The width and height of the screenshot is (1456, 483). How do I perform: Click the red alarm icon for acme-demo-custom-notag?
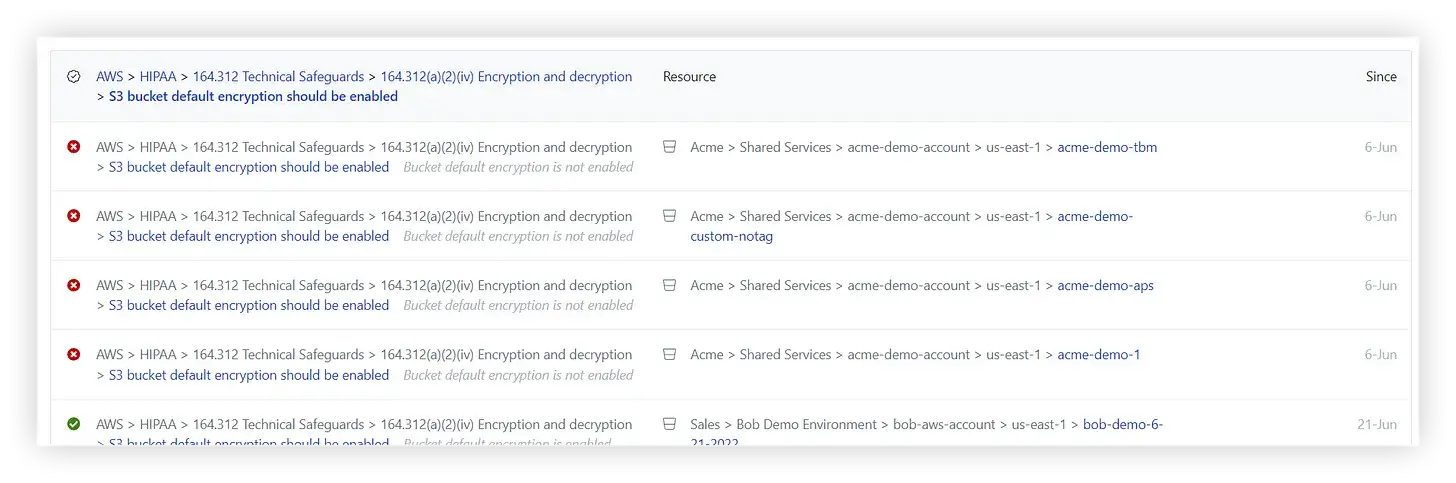click(73, 216)
